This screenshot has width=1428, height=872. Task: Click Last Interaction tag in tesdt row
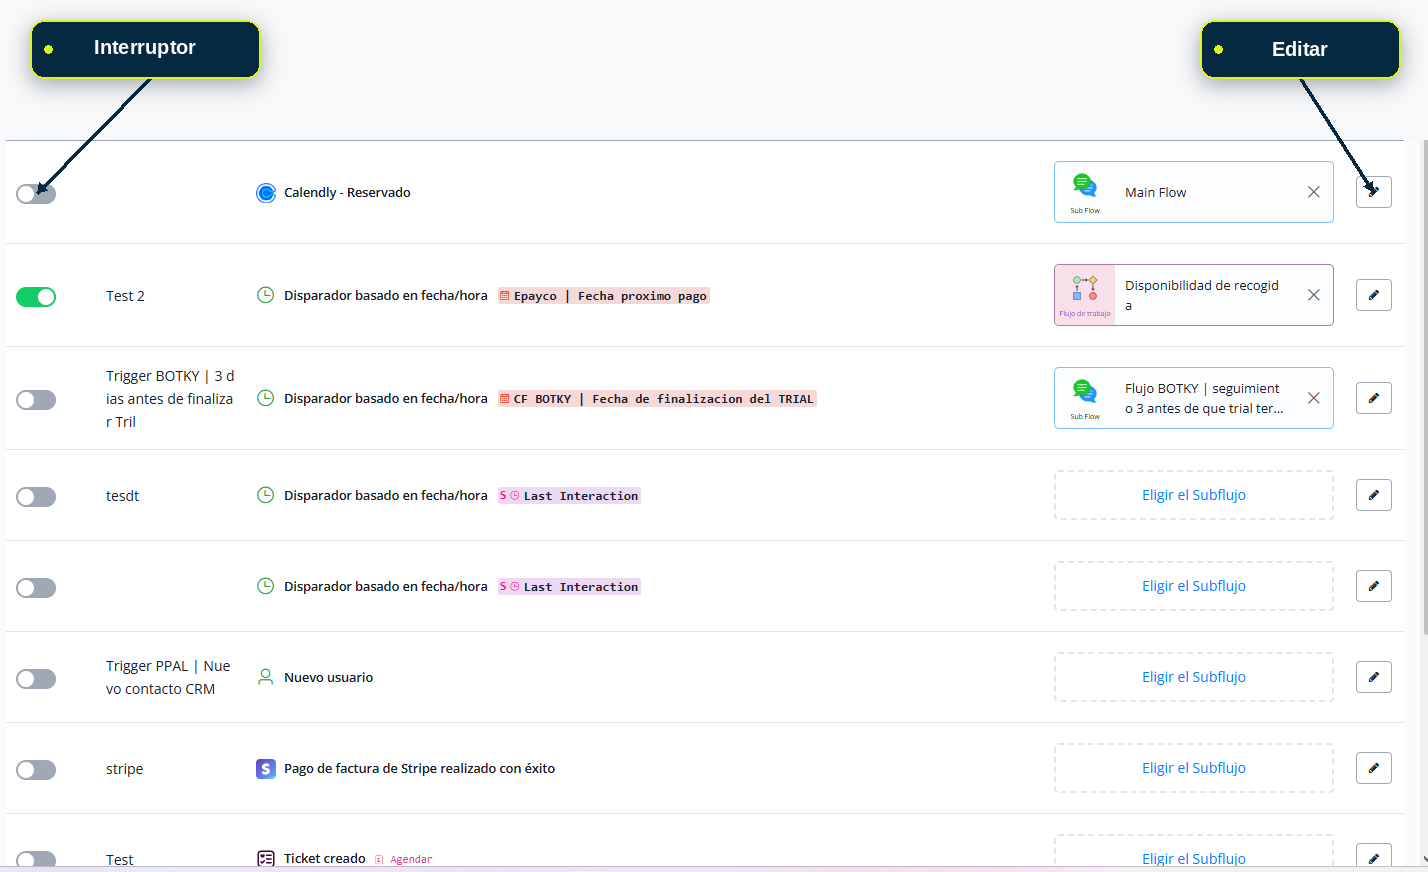click(569, 496)
